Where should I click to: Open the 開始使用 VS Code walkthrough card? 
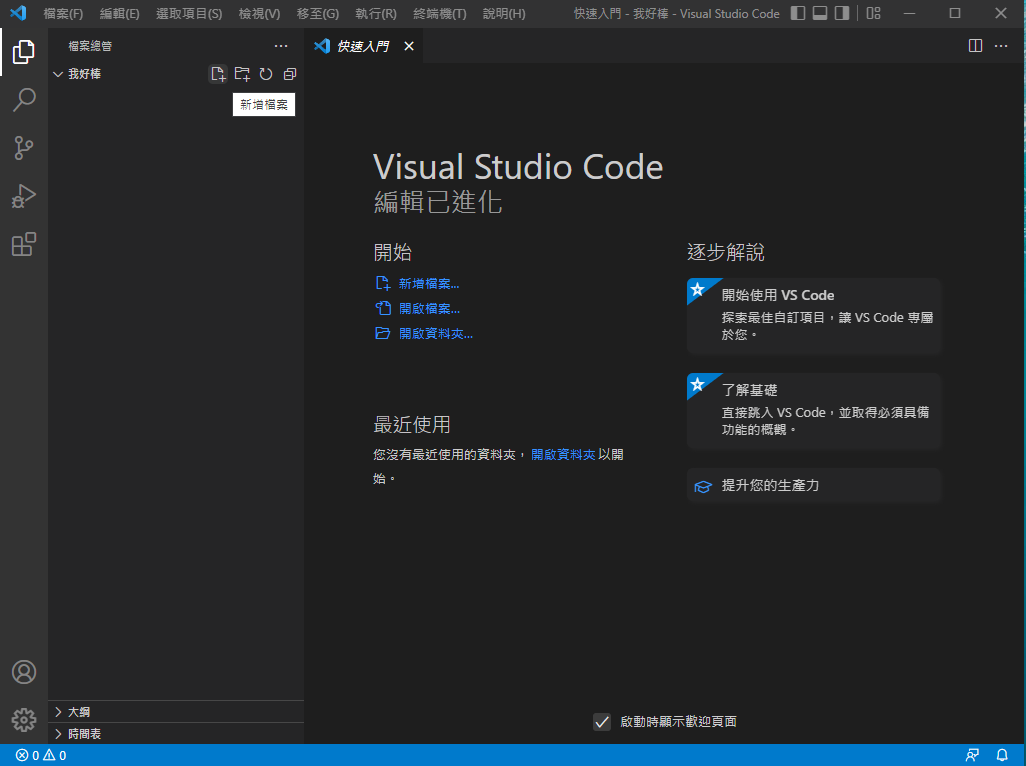point(814,316)
